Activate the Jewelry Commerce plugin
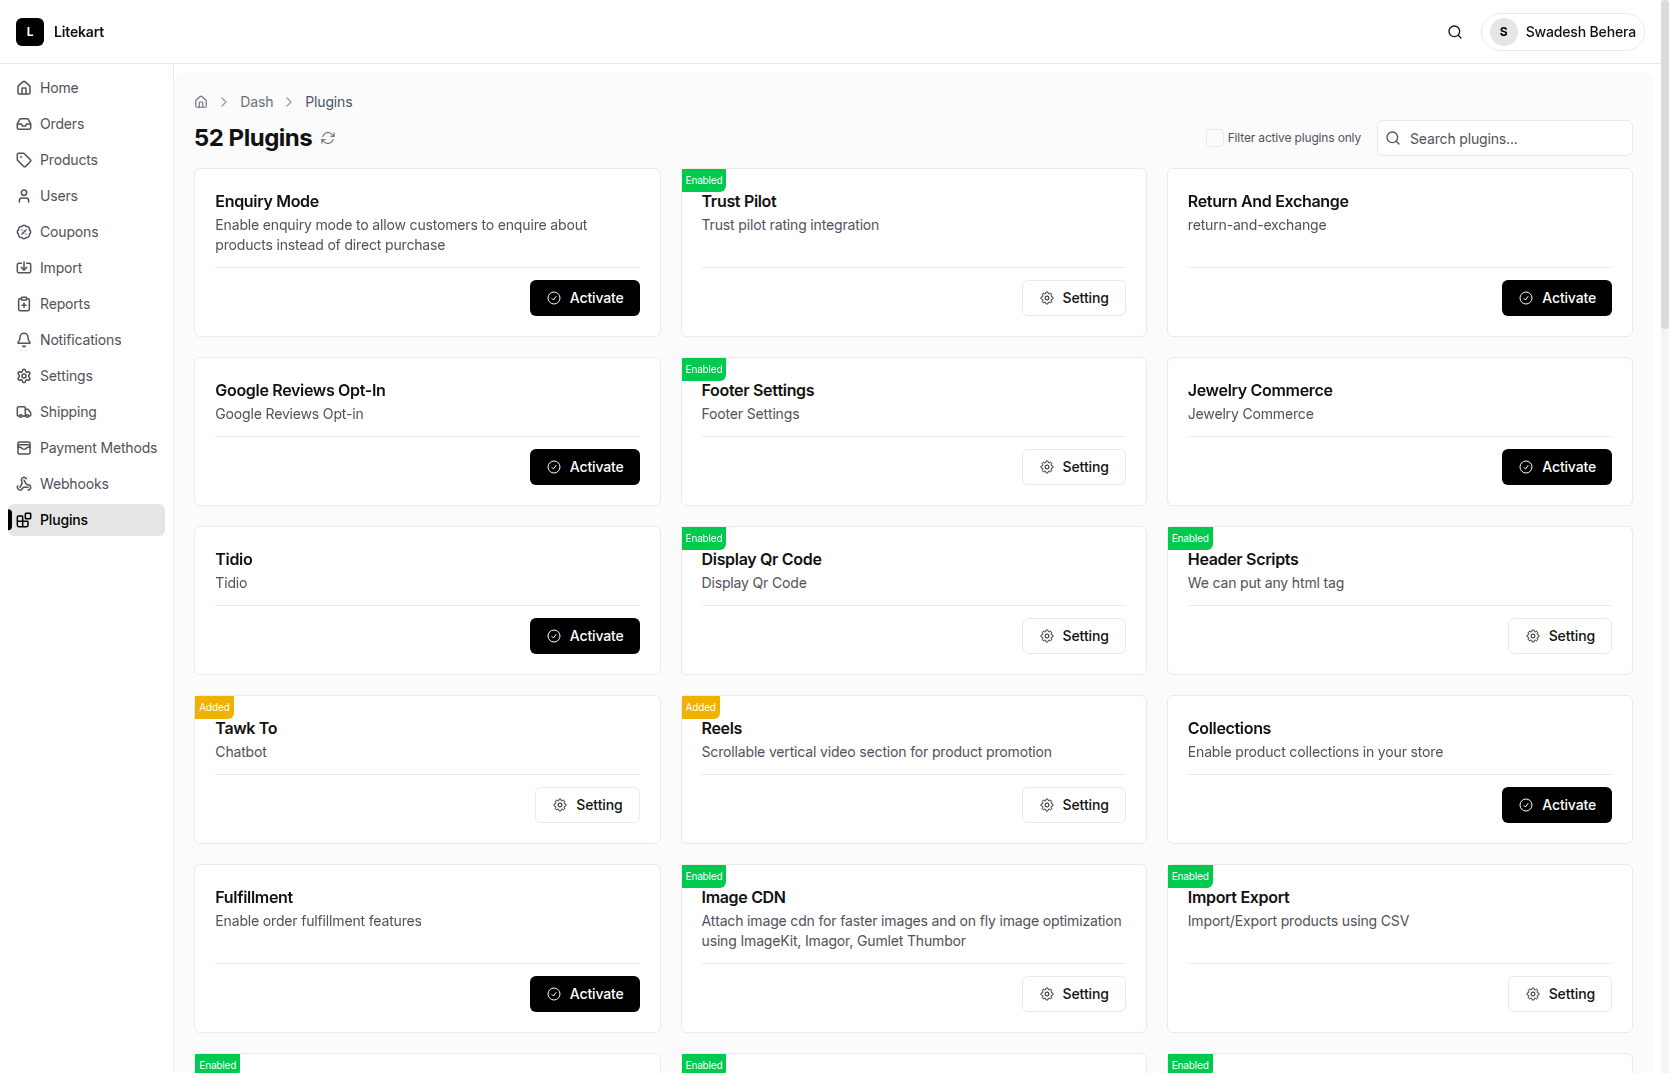Viewport: 1669px width, 1073px height. 1557,467
